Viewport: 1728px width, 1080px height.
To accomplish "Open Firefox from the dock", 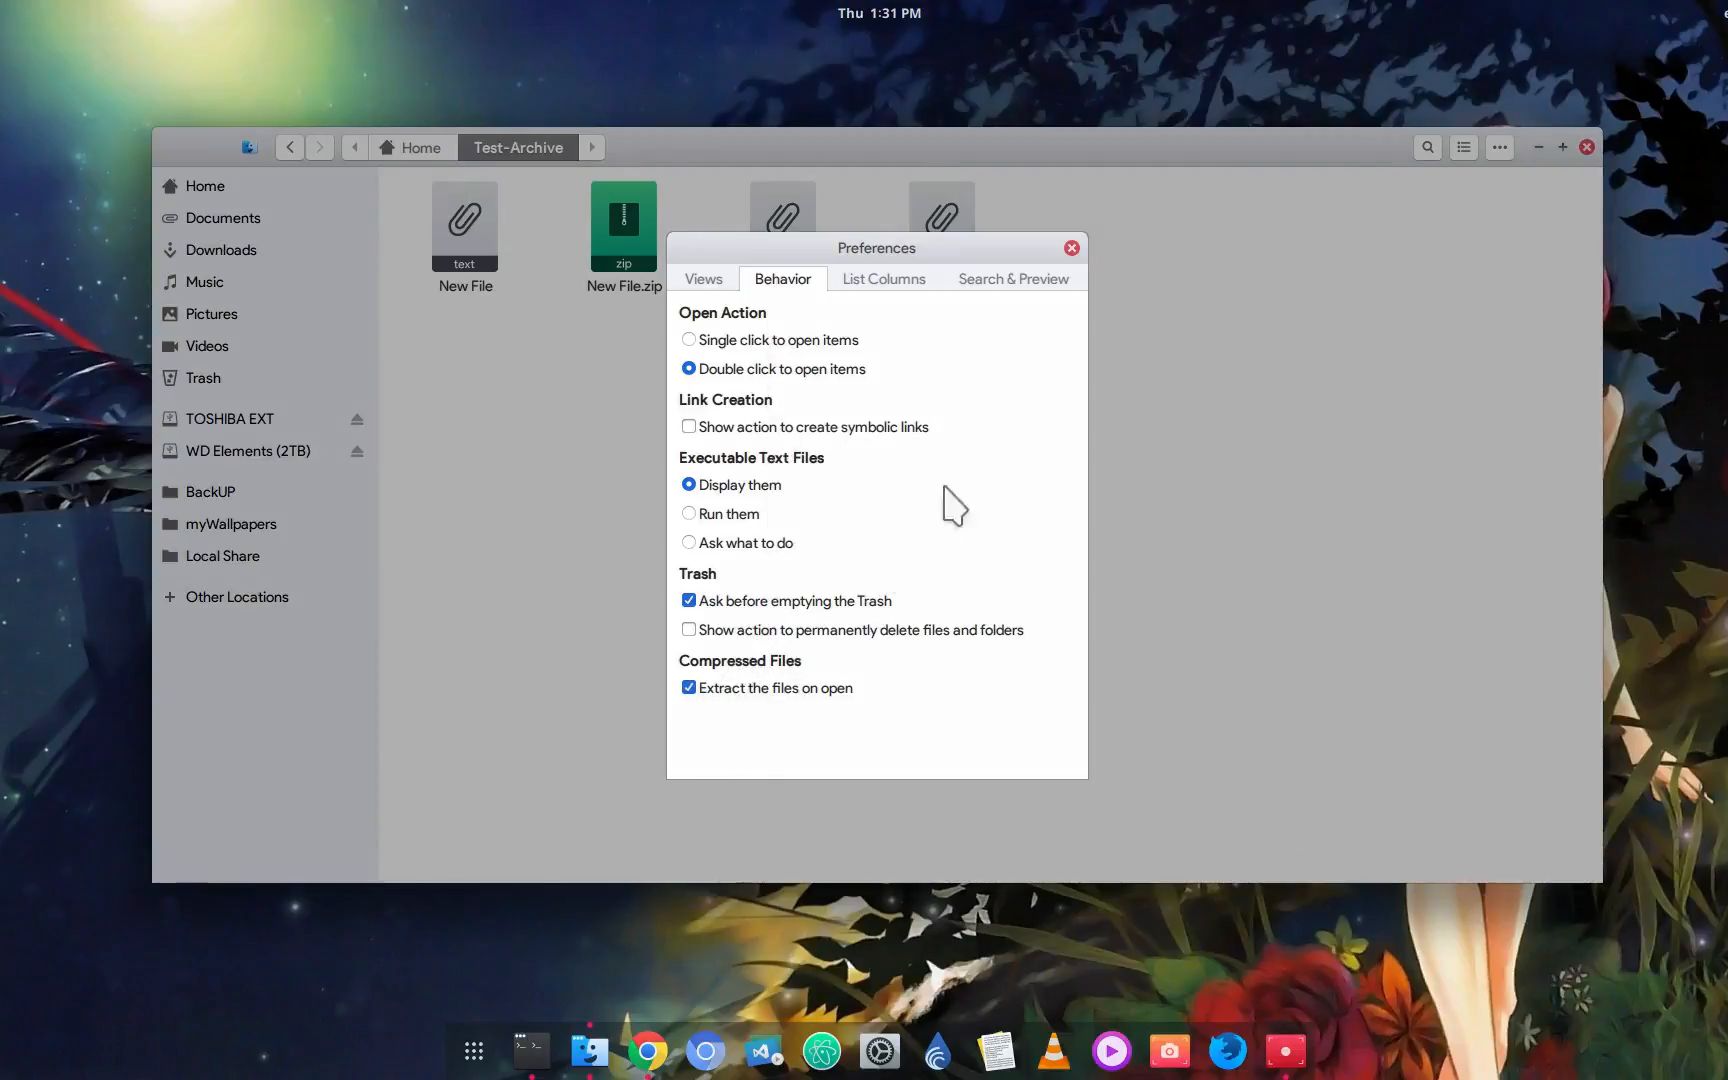I will 1227,1051.
